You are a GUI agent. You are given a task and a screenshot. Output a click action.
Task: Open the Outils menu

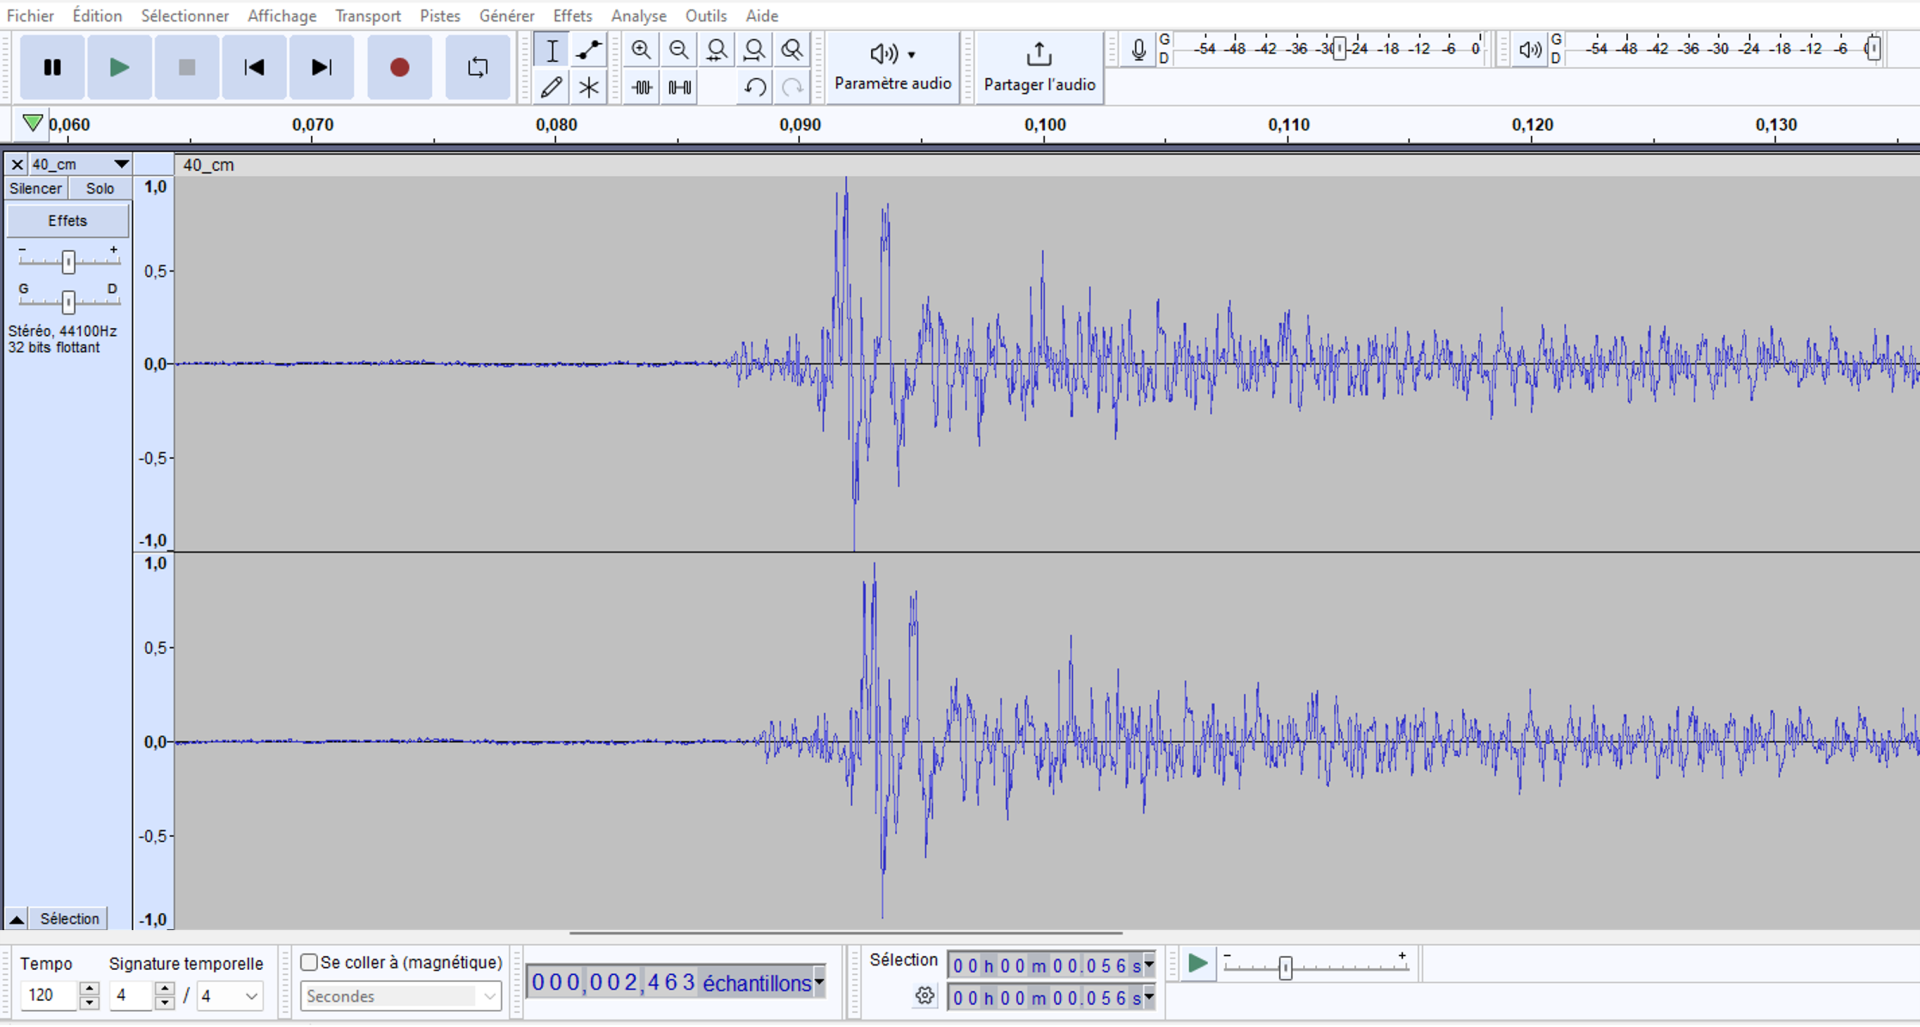(706, 15)
